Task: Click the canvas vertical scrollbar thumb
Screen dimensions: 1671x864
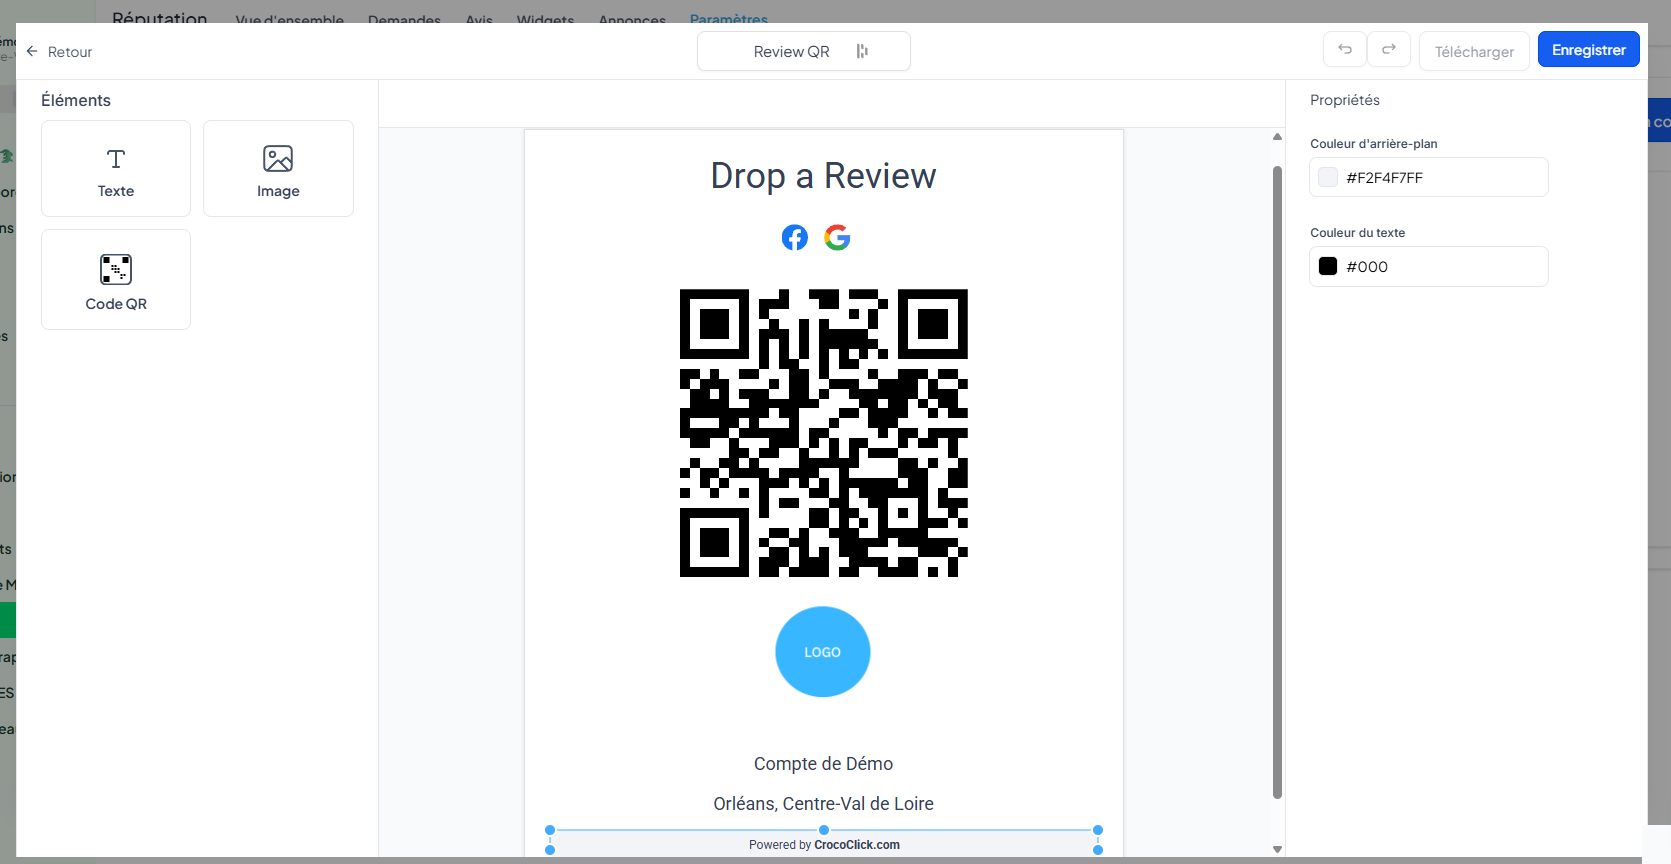Action: pyautogui.click(x=1277, y=482)
